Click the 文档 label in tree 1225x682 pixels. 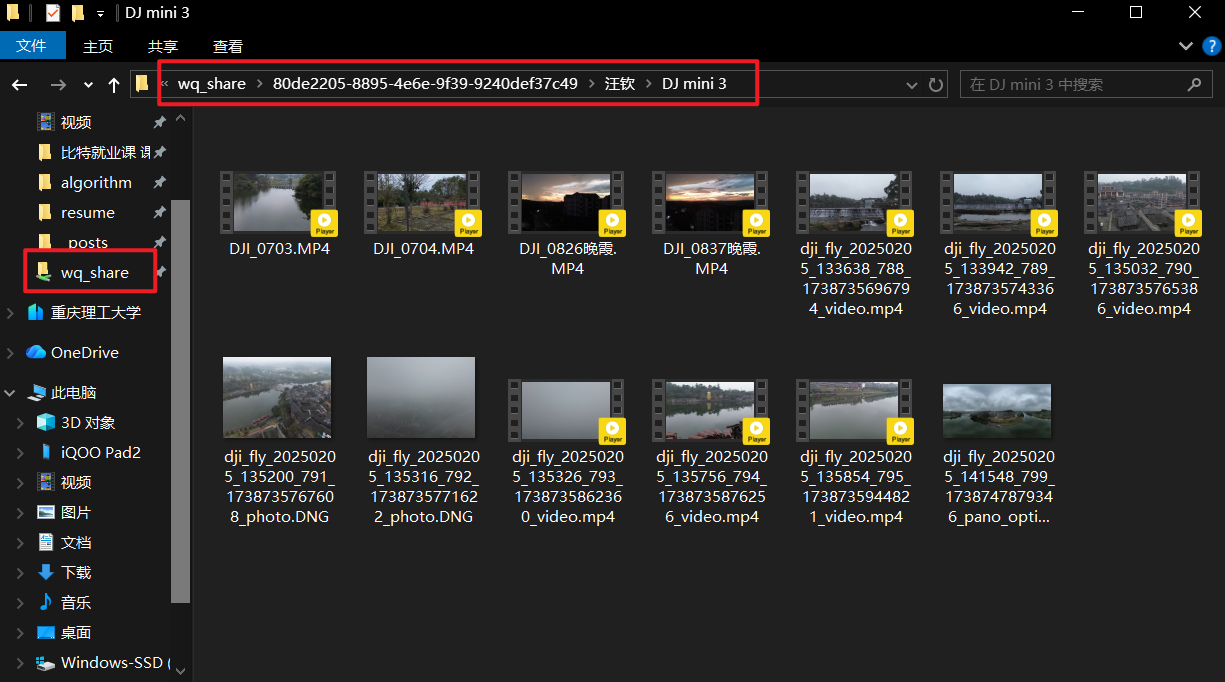point(76,543)
